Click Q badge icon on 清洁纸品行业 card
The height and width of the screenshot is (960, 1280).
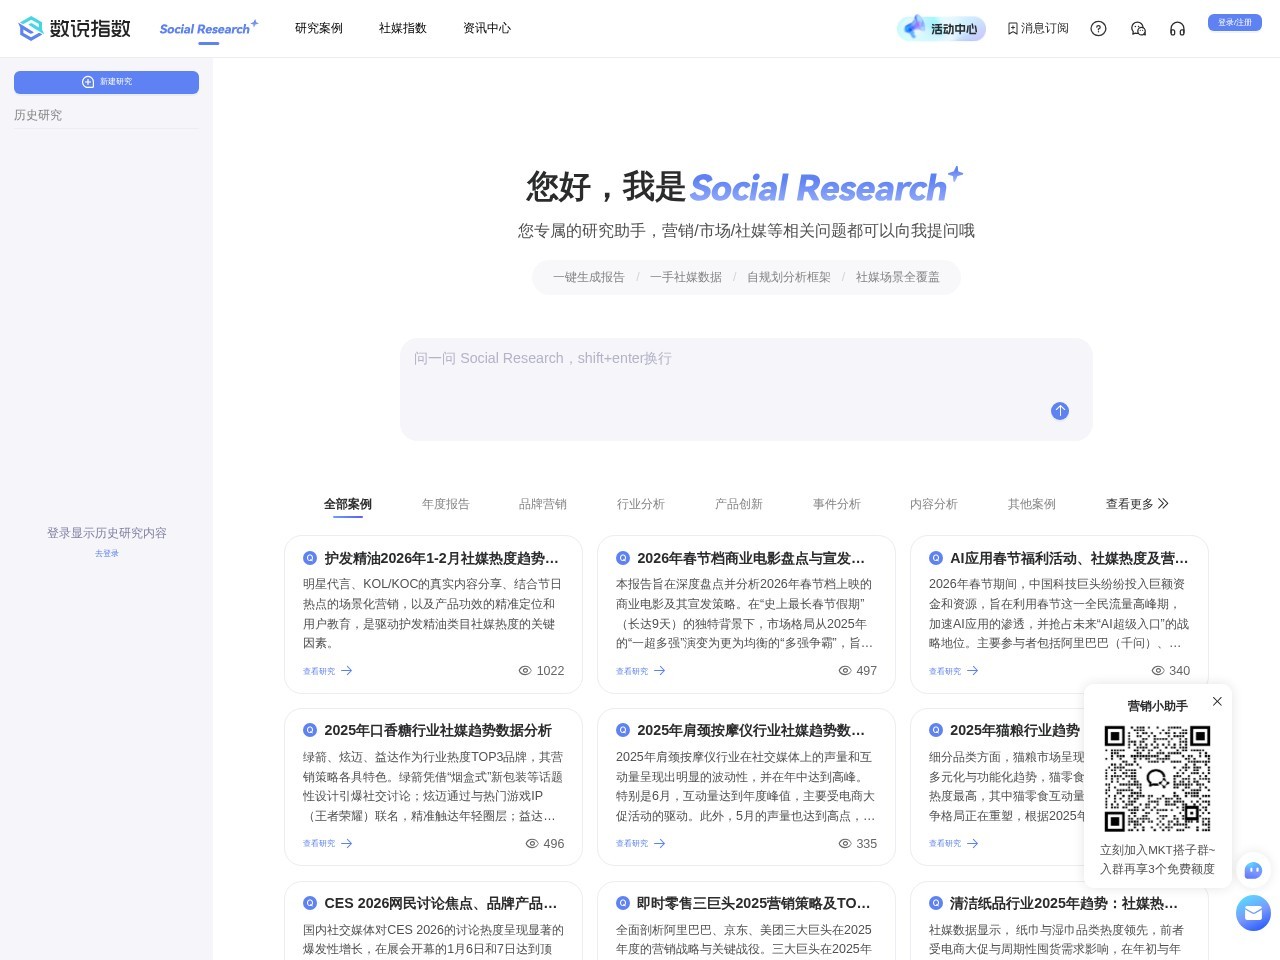click(936, 903)
